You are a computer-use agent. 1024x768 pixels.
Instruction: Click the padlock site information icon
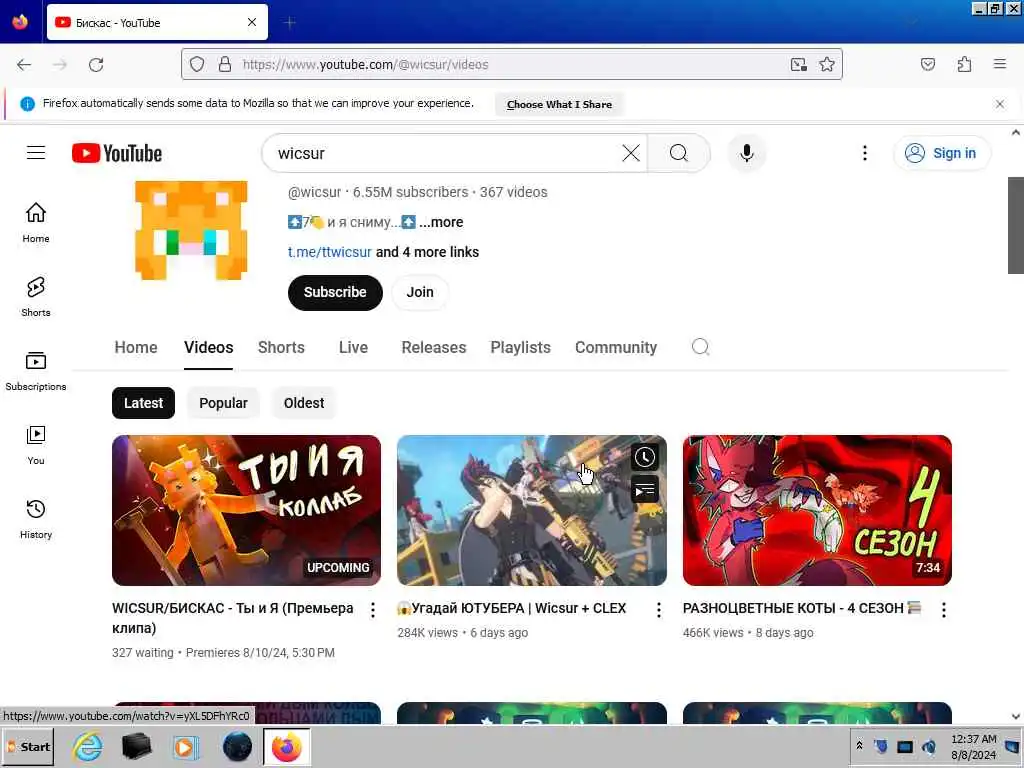point(225,64)
